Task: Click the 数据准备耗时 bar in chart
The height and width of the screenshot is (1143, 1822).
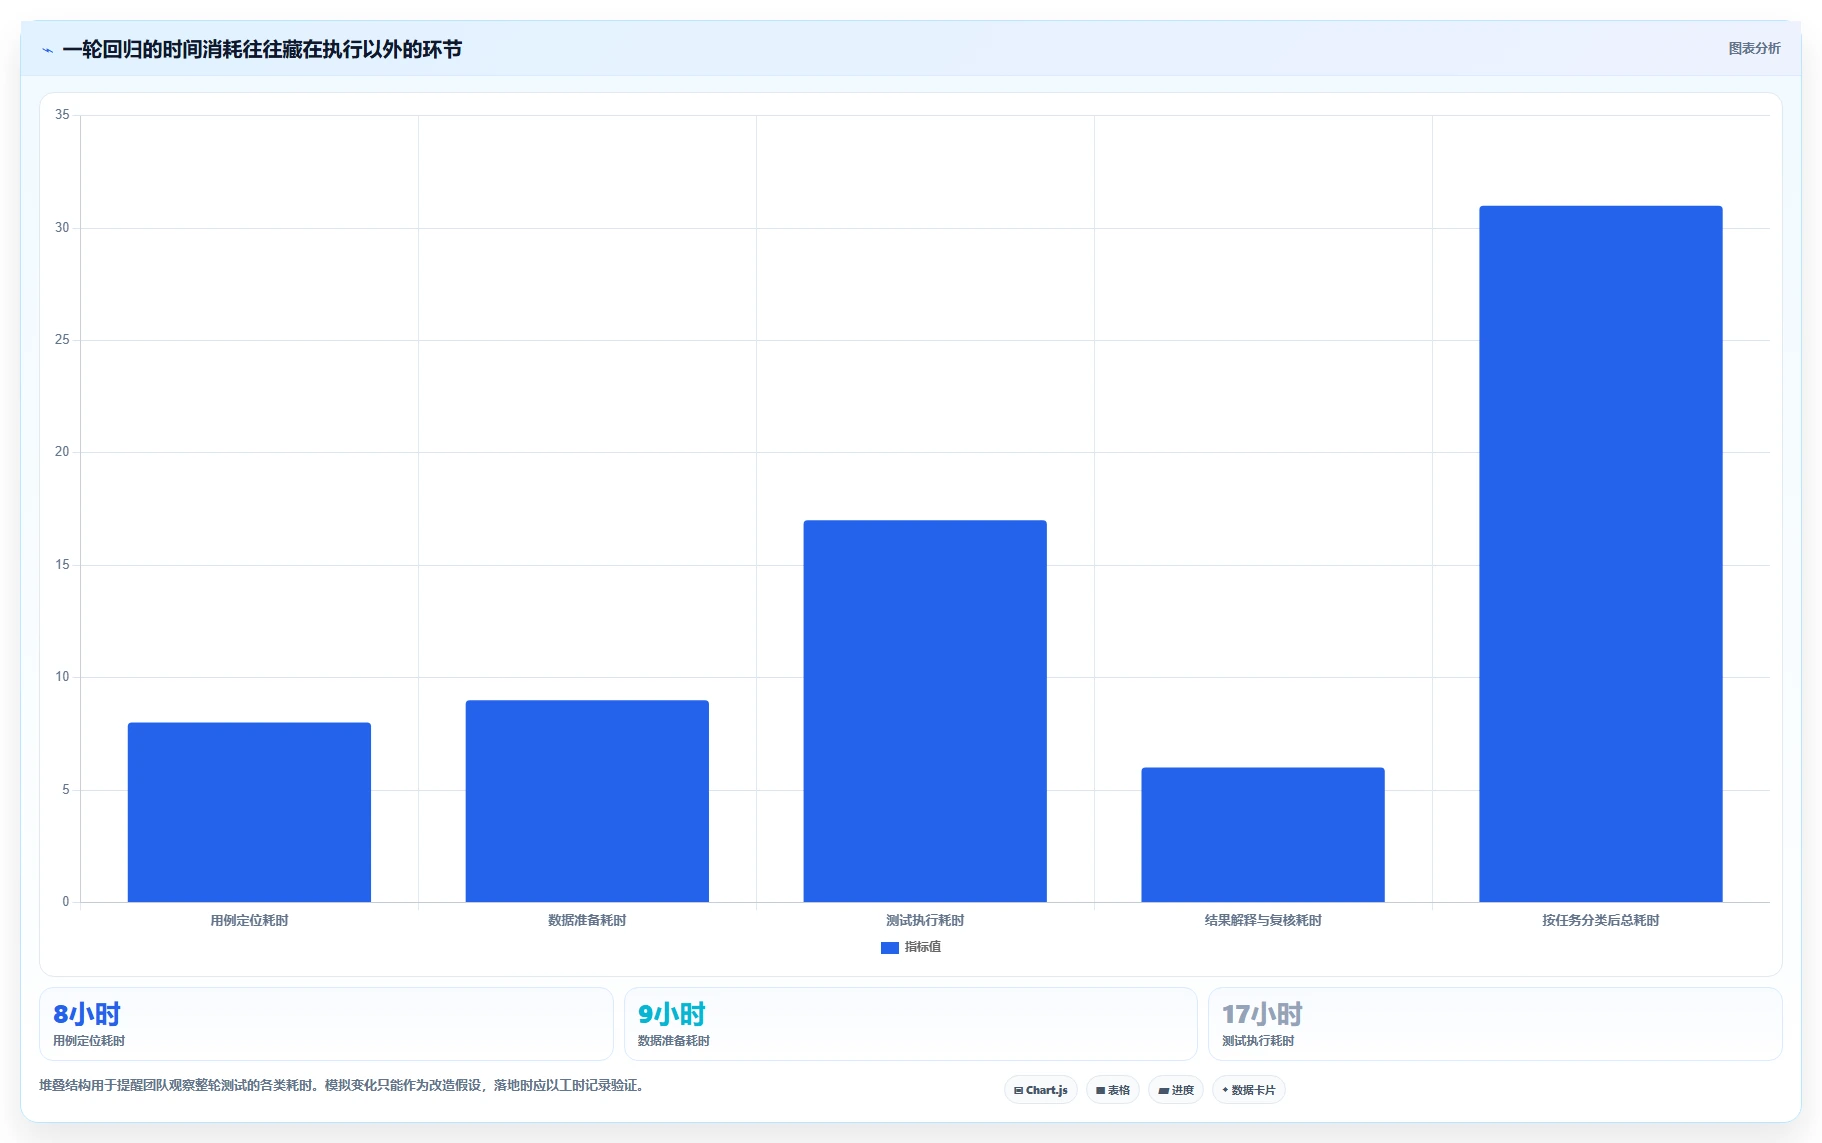Action: pyautogui.click(x=587, y=801)
